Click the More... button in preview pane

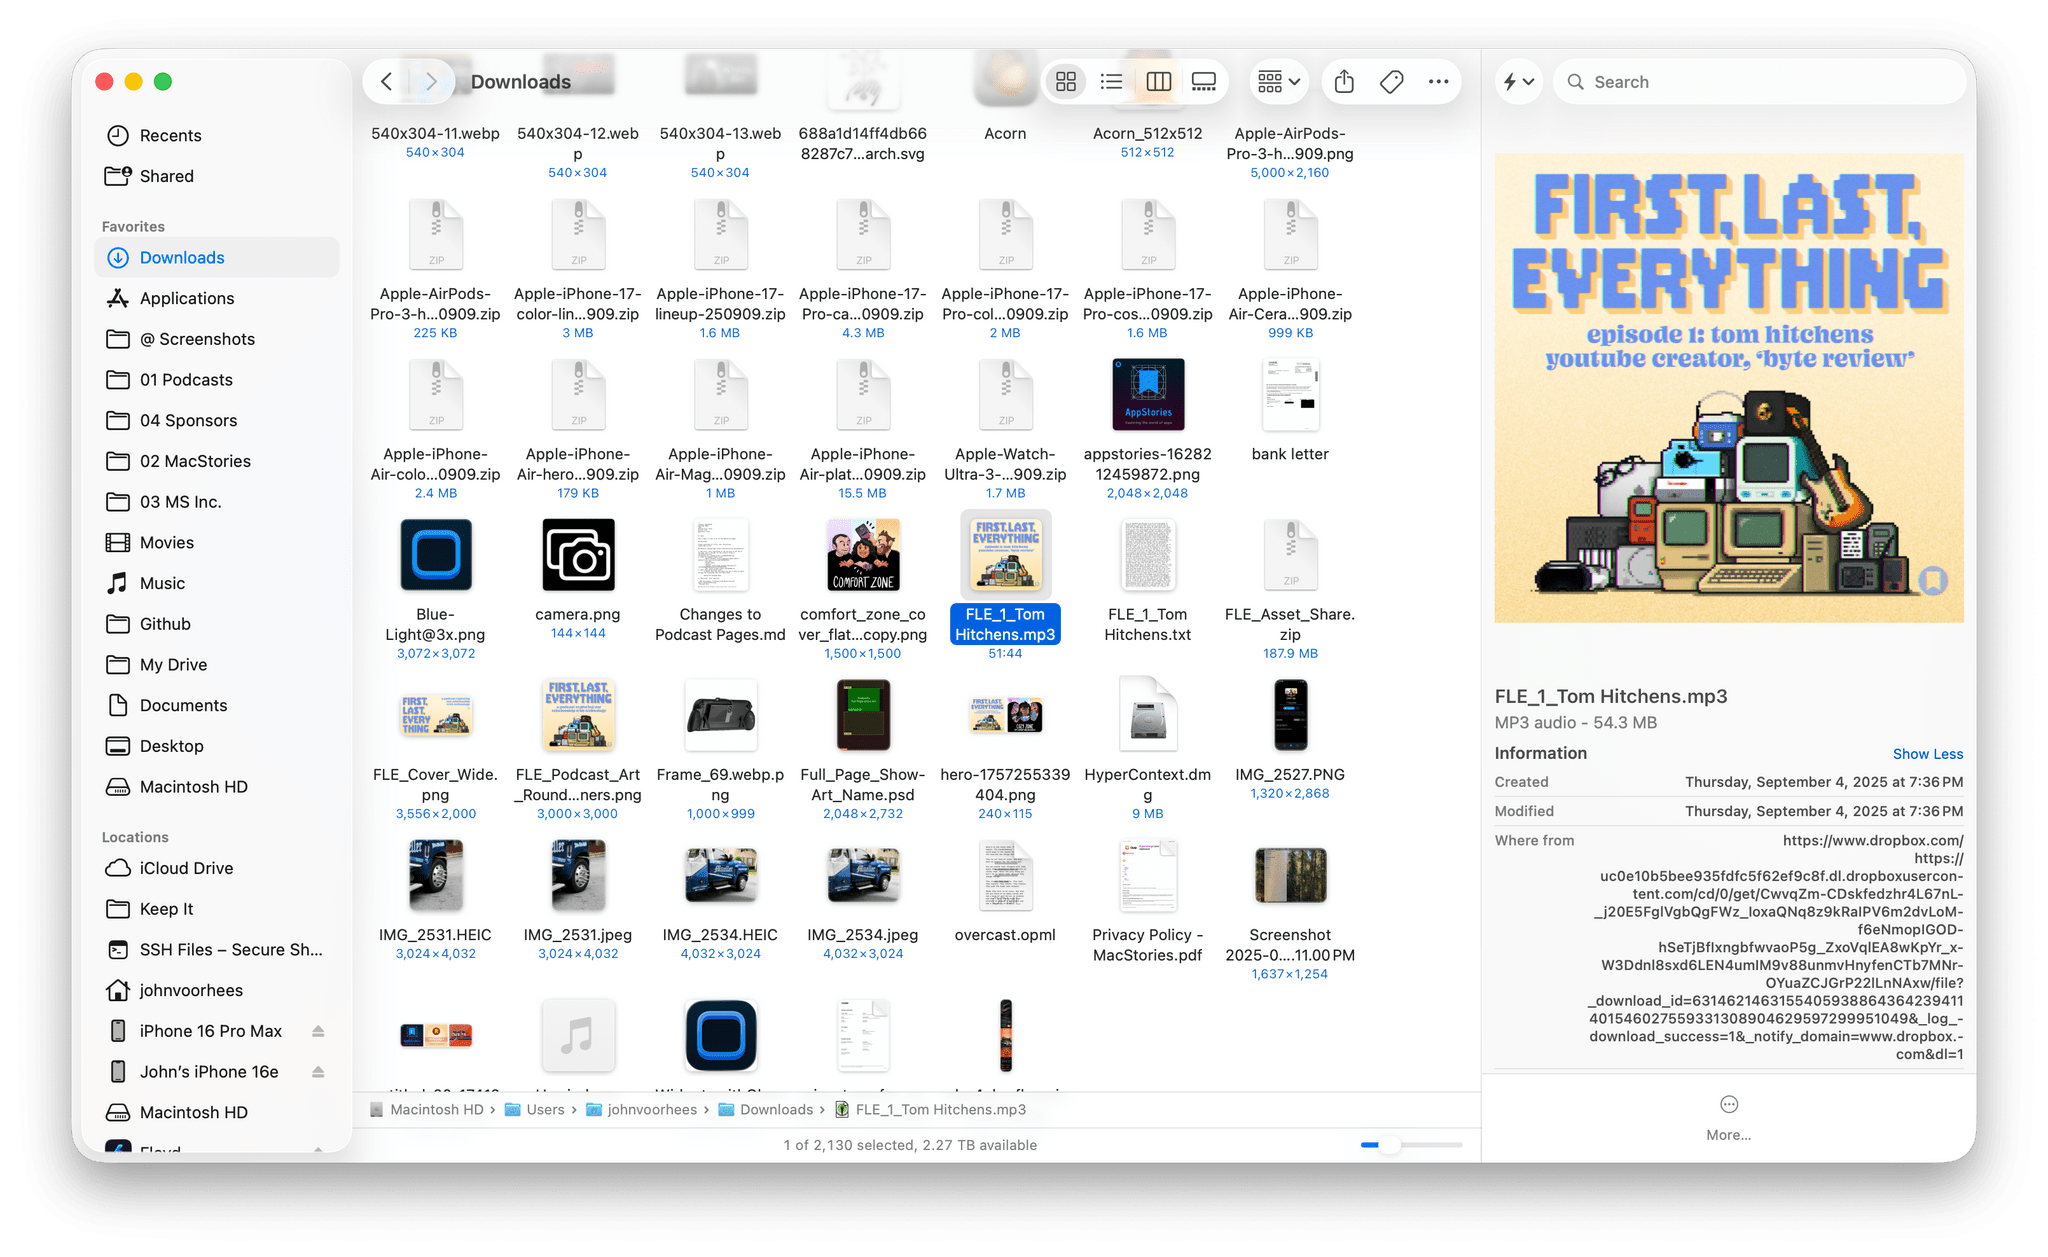coord(1728,1117)
